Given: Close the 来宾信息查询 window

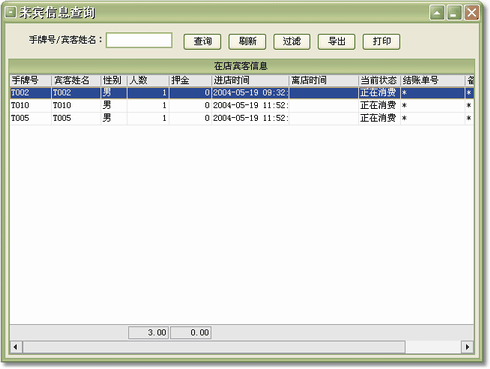Looking at the screenshot, I should (x=472, y=13).
